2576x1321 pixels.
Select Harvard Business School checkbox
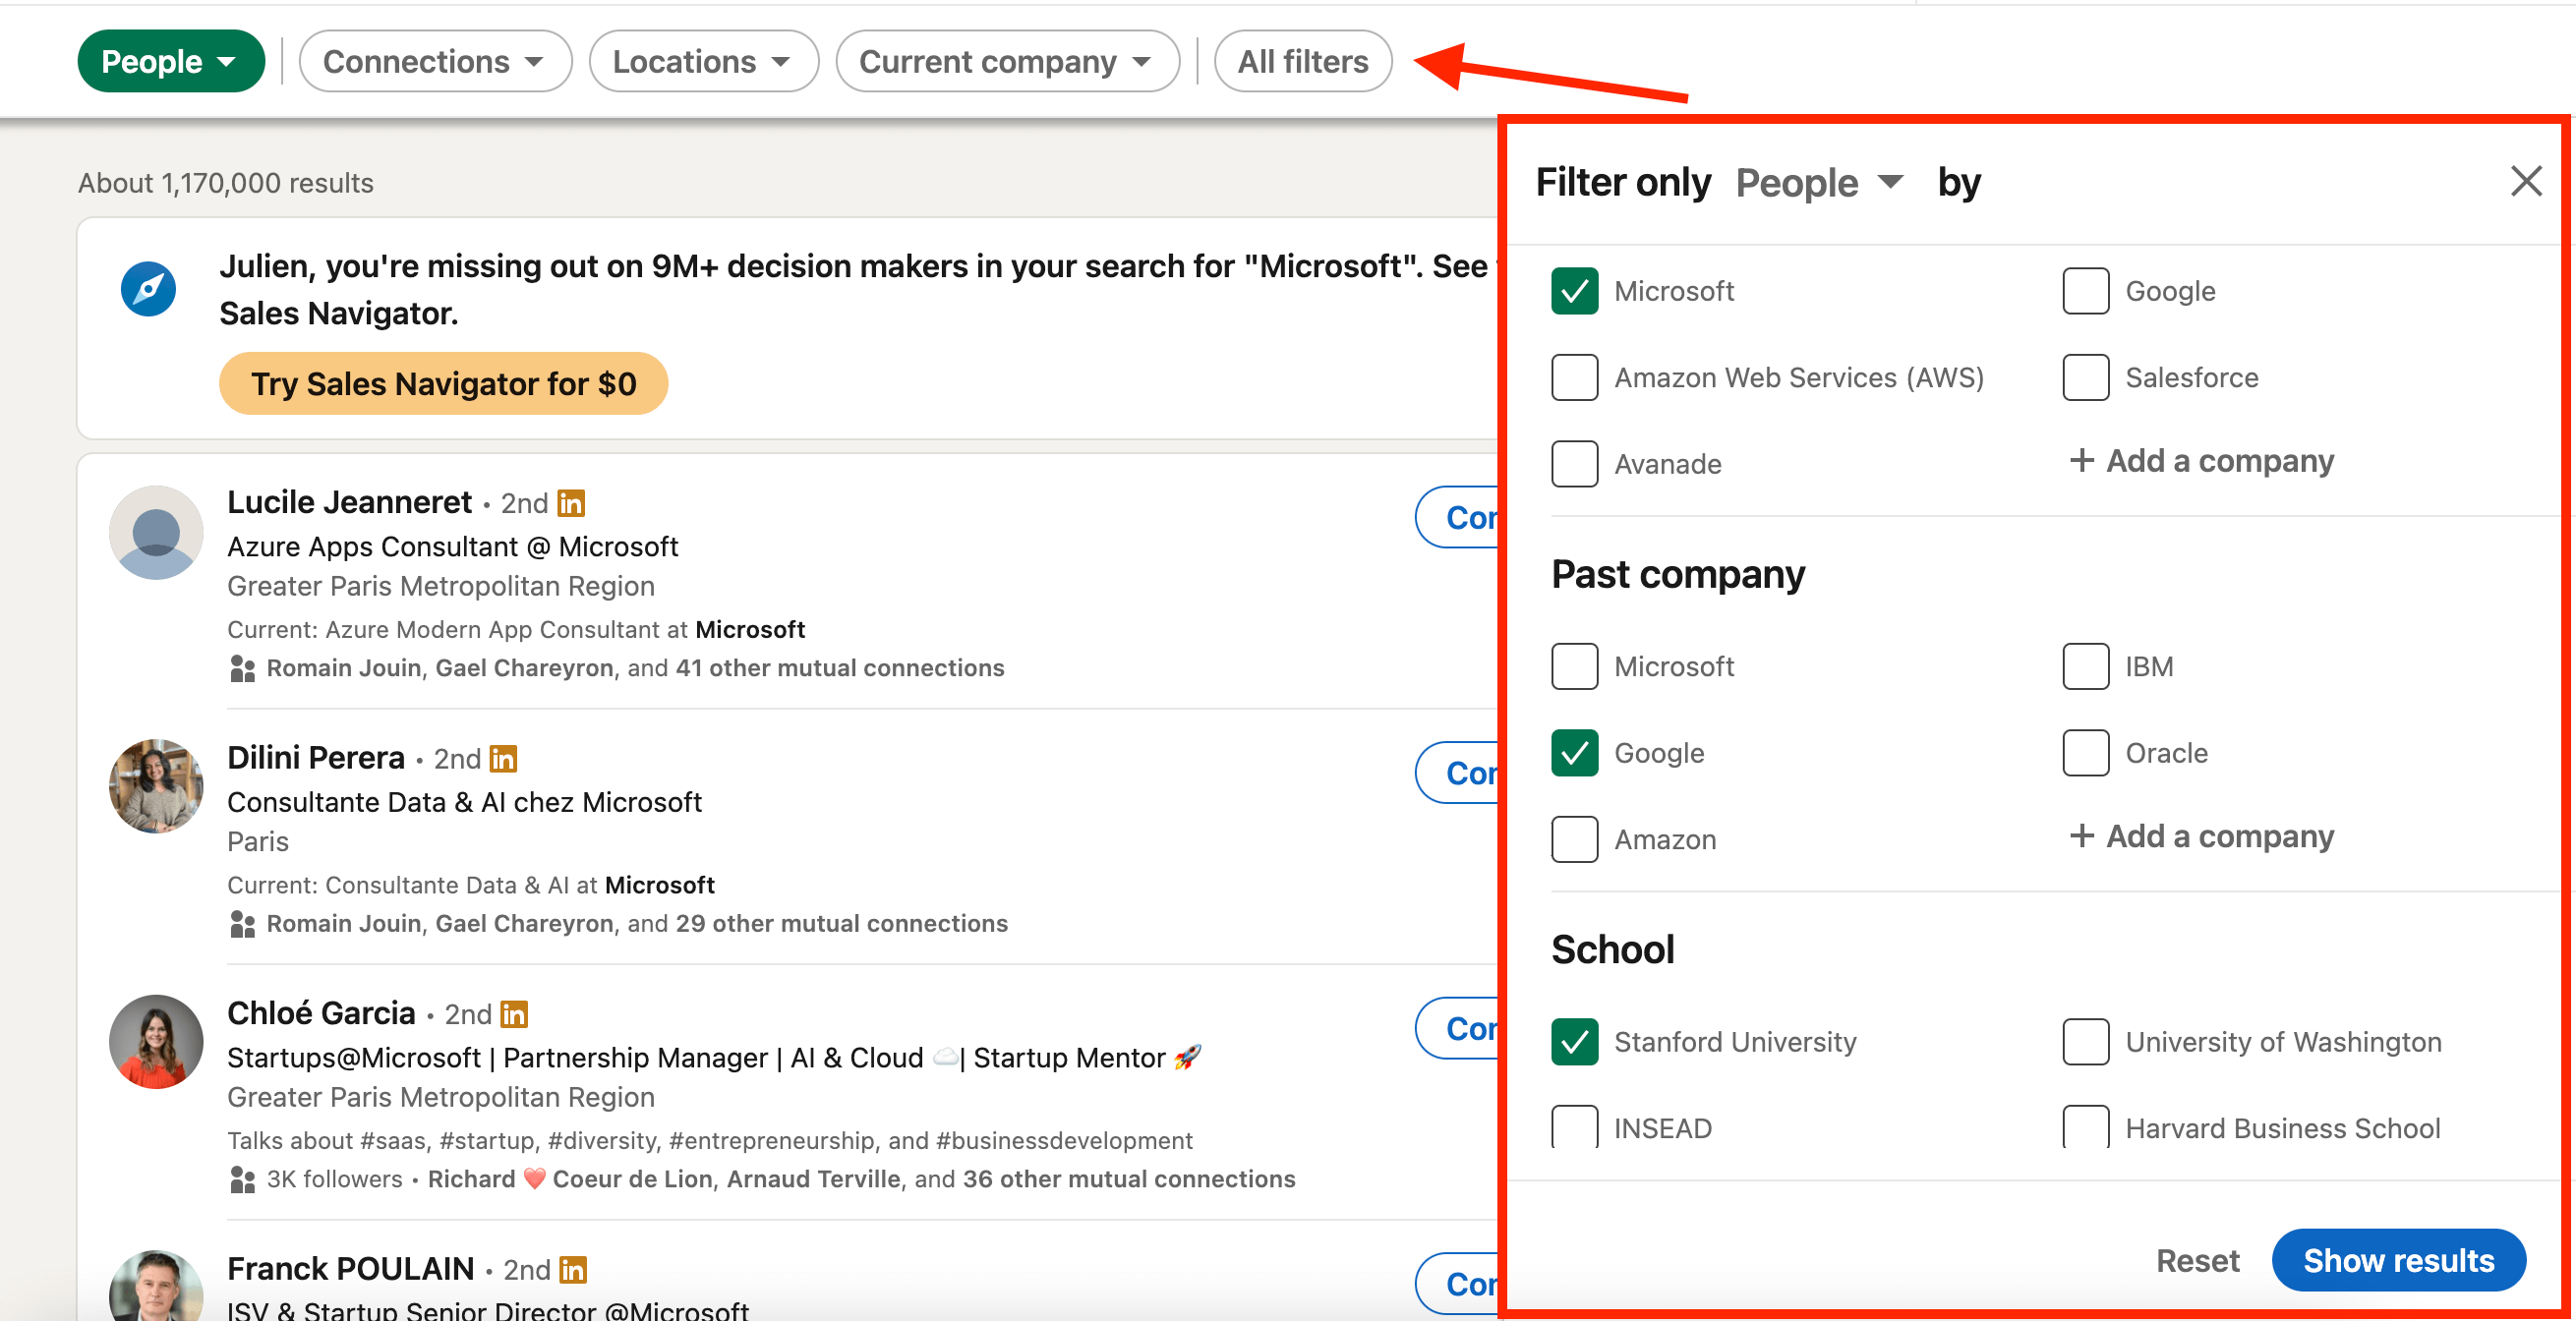(x=2085, y=1127)
